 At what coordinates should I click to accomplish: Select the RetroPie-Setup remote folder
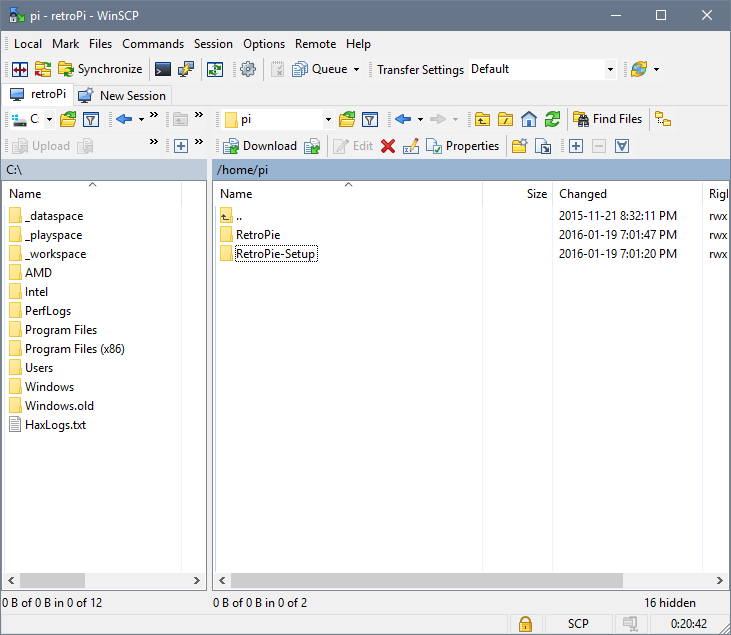(276, 254)
